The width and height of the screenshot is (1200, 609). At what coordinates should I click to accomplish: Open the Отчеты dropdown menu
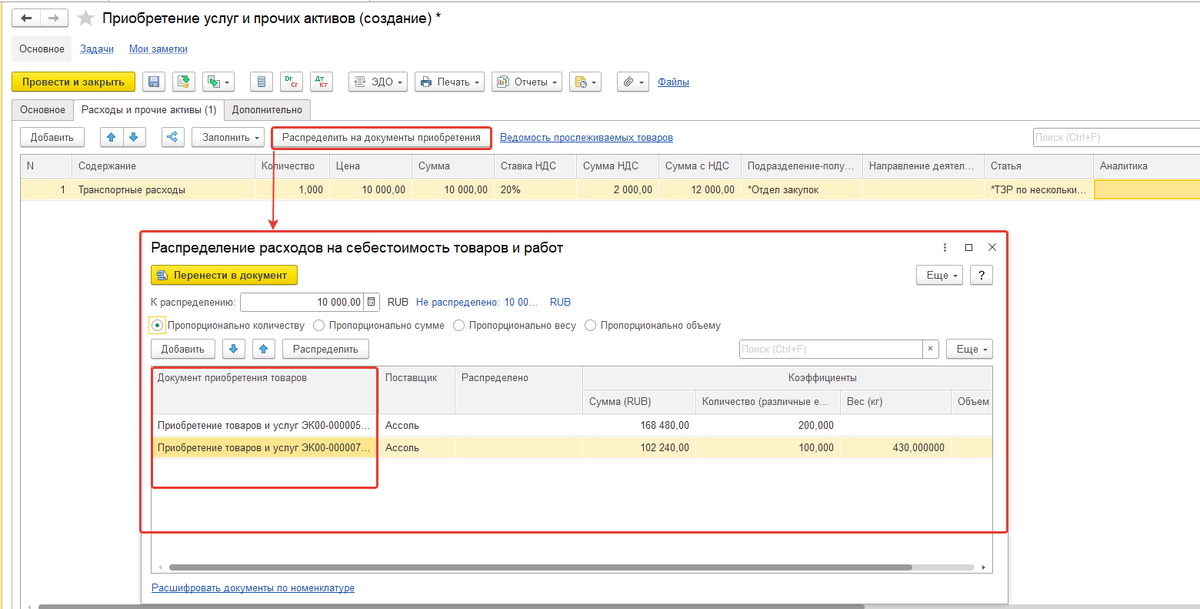tap(527, 82)
